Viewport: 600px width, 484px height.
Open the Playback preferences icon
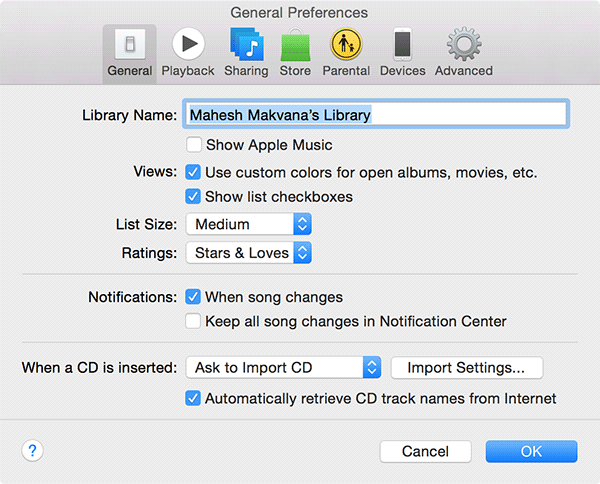click(x=188, y=46)
